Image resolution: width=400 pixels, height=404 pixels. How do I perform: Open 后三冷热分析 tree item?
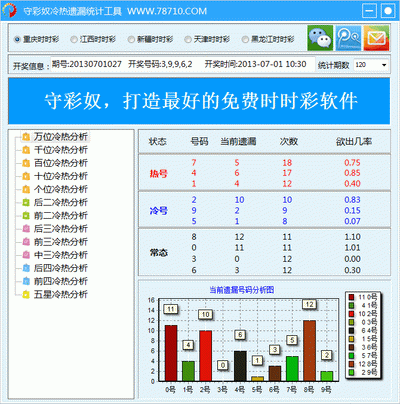pyautogui.click(x=61, y=229)
